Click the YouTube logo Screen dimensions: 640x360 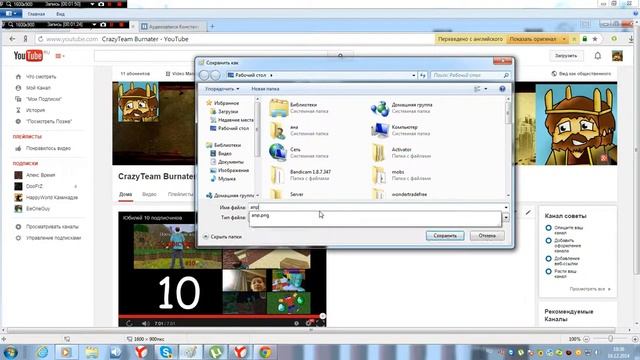point(28,56)
